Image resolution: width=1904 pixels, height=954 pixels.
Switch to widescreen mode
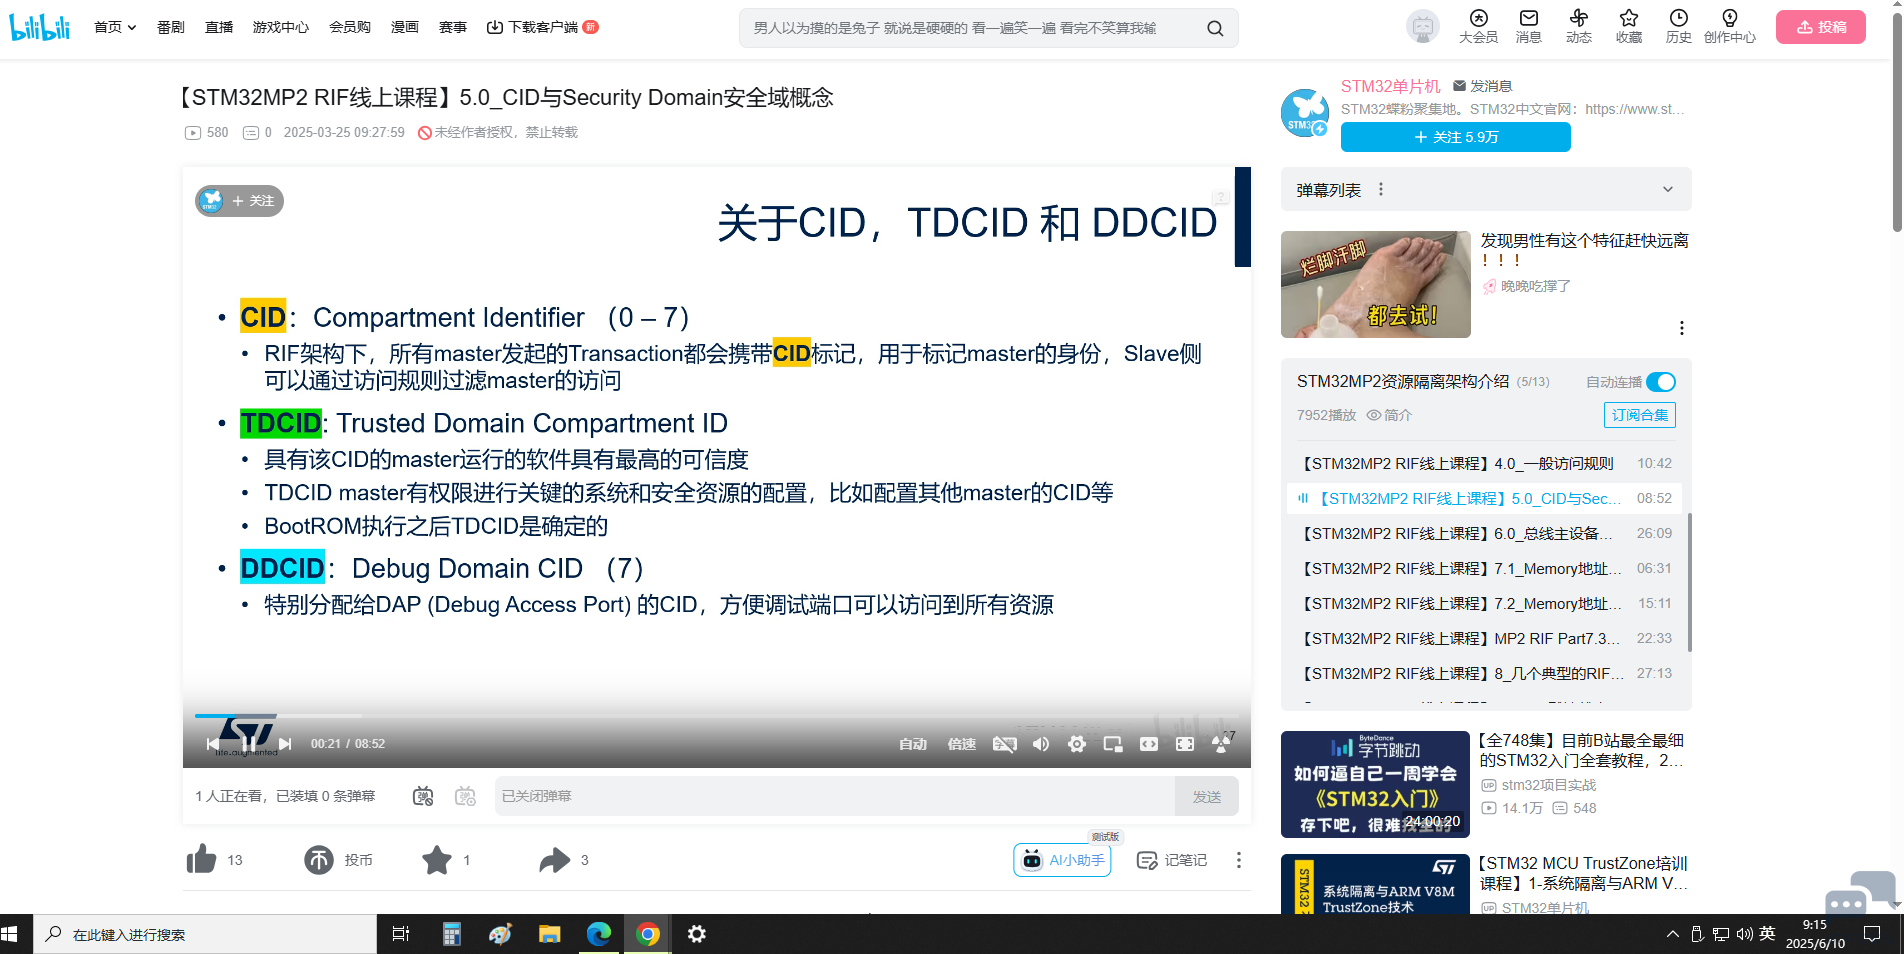click(x=1149, y=743)
